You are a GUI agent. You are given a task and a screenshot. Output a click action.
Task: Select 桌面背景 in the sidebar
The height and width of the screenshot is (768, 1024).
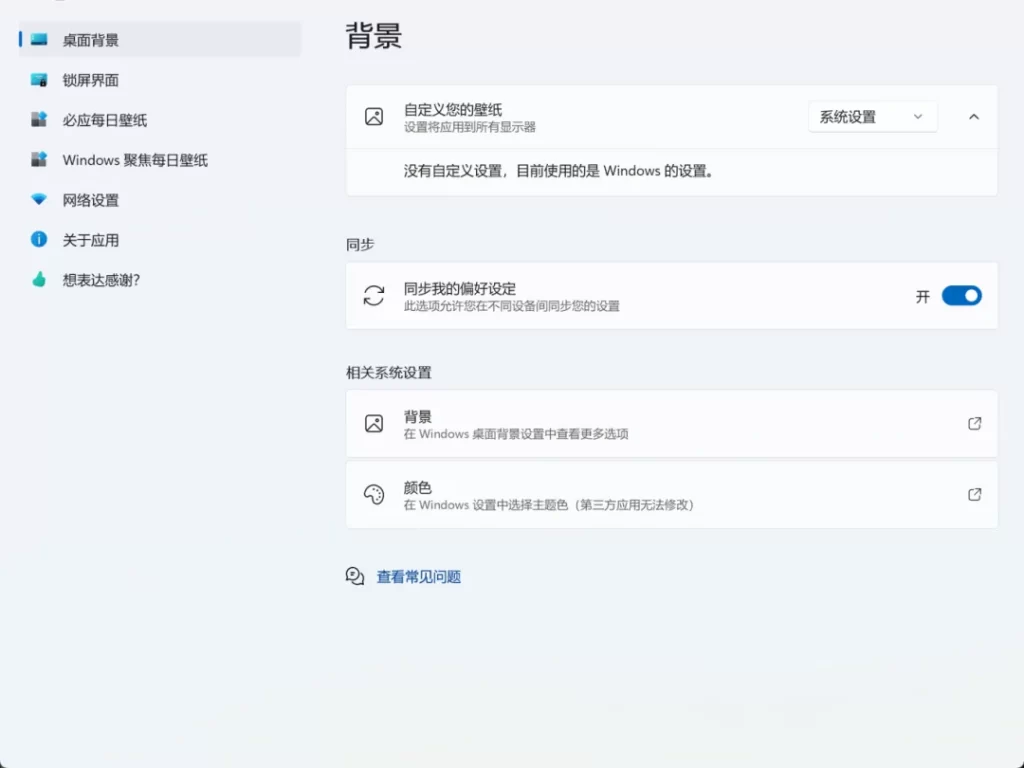point(160,40)
